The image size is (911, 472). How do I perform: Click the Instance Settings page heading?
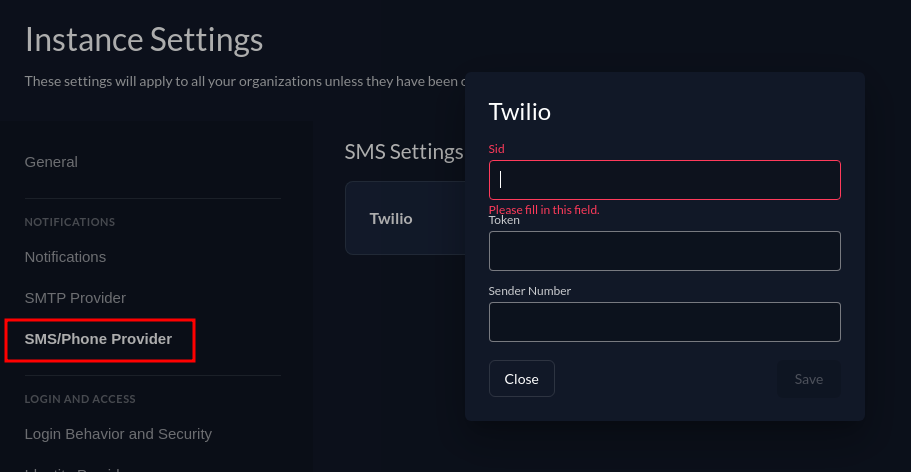144,40
